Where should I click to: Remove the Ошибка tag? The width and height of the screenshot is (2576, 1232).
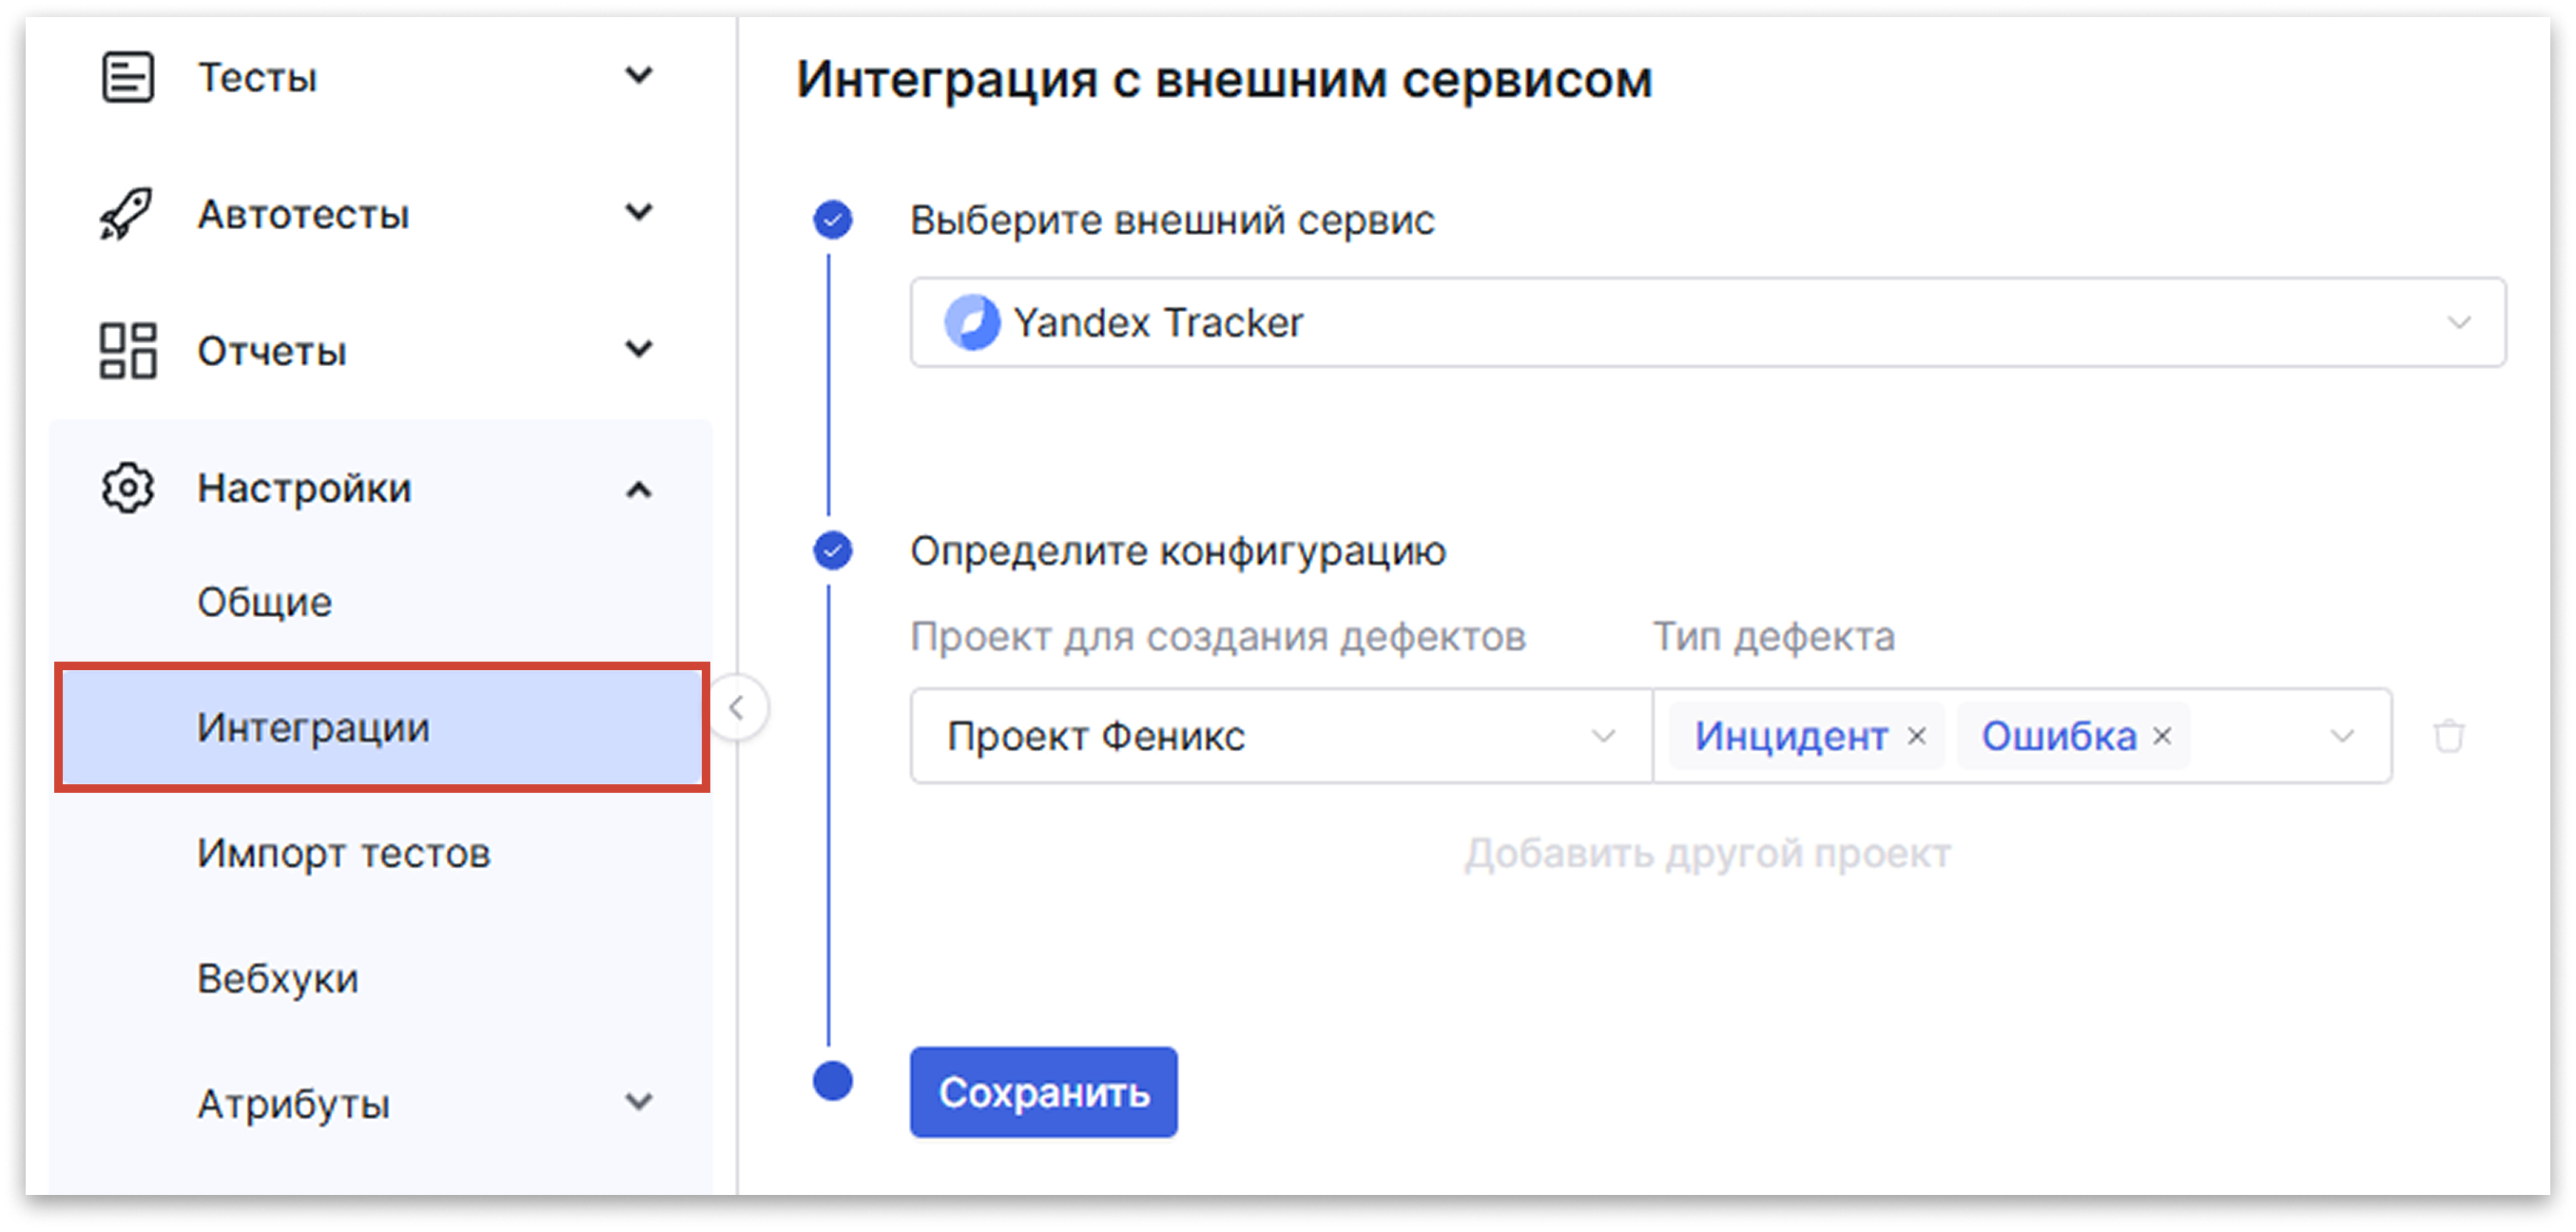point(2162,736)
